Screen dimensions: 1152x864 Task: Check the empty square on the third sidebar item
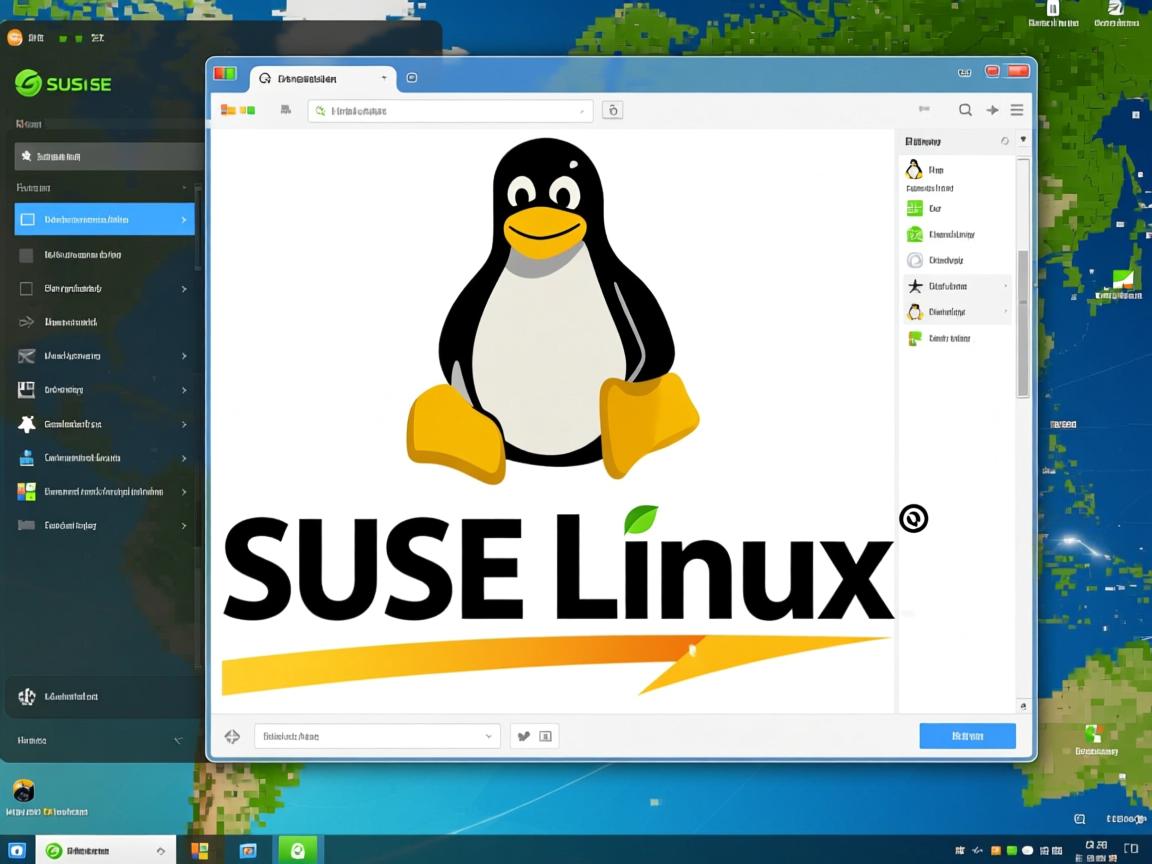pyautogui.click(x=24, y=288)
